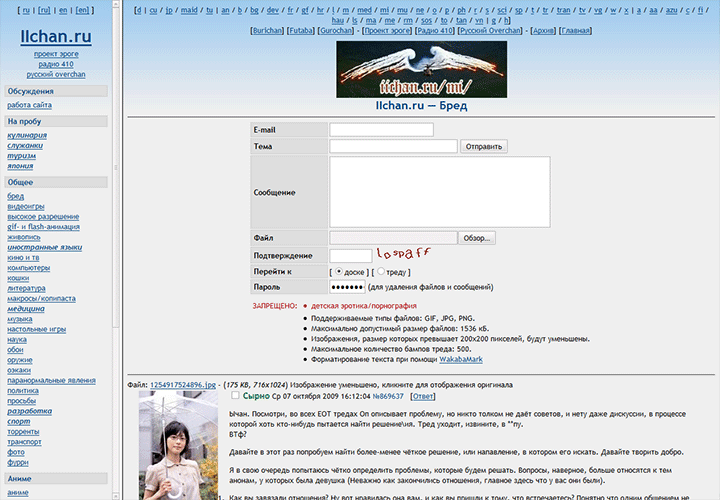The image size is (720, 500).
Task: Click the 'проект эроге' sidebar link
Action: click(56, 54)
